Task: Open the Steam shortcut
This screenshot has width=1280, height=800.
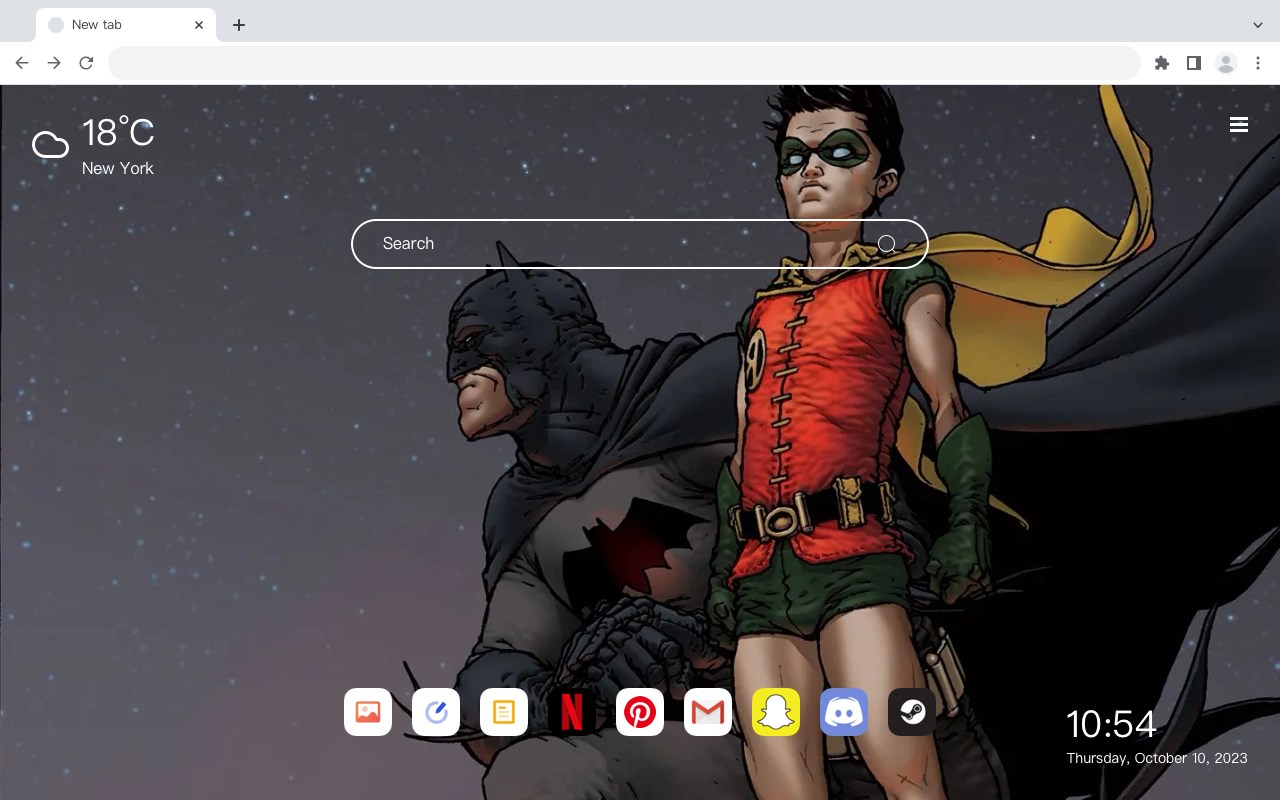Action: [912, 712]
